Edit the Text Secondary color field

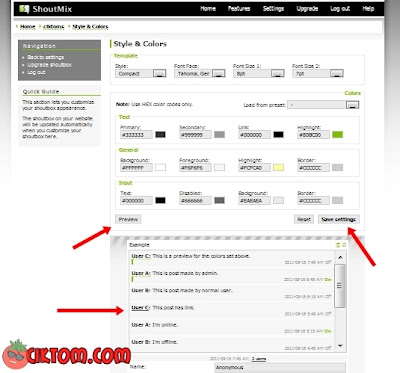(x=195, y=135)
